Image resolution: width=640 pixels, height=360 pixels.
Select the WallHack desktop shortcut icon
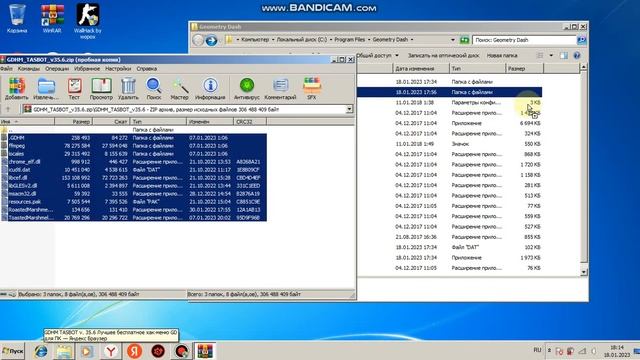(x=88, y=21)
